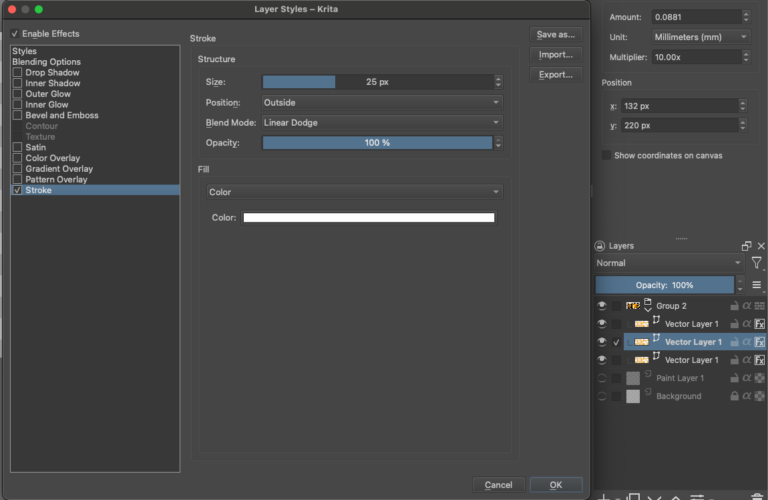768x500 pixels.
Task: Click the delete layer trash icon
Action: tap(755, 496)
